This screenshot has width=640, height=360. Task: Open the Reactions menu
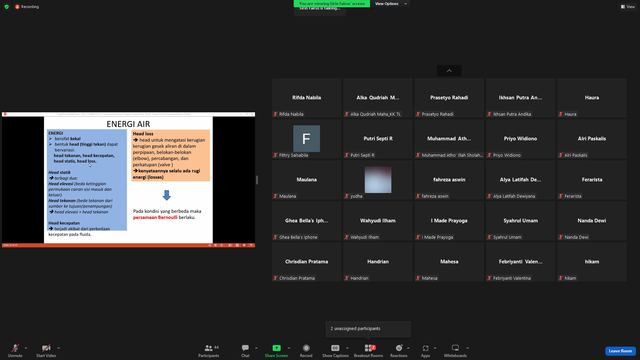pyautogui.click(x=399, y=350)
